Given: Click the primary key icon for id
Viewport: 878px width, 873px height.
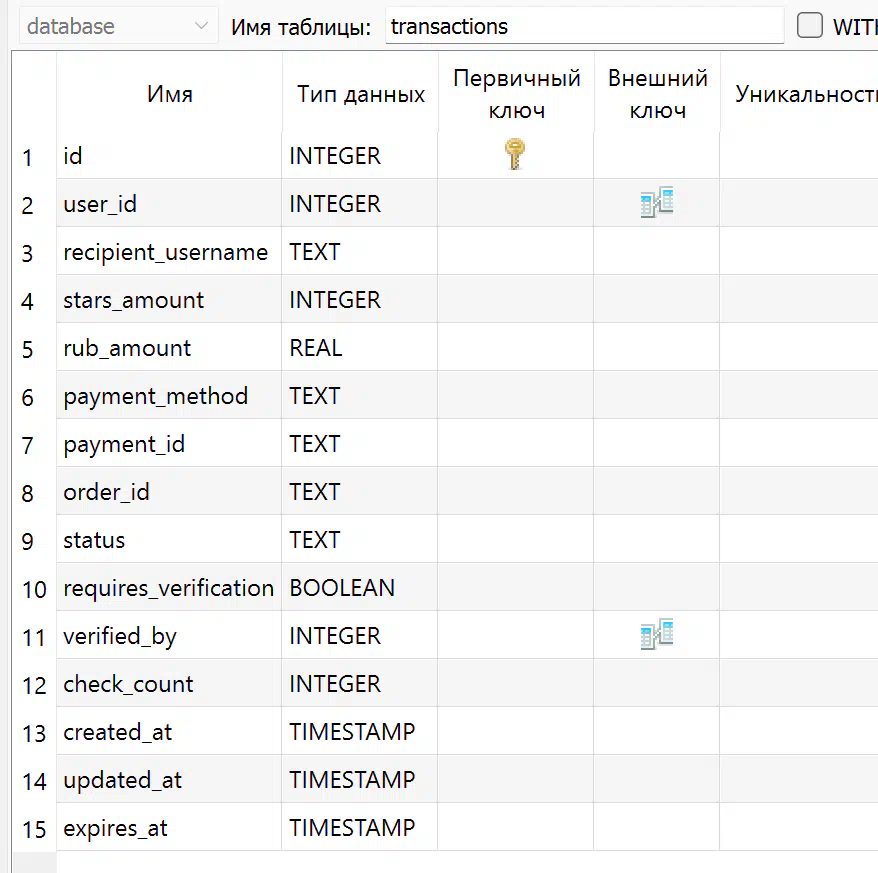Looking at the screenshot, I should [515, 154].
